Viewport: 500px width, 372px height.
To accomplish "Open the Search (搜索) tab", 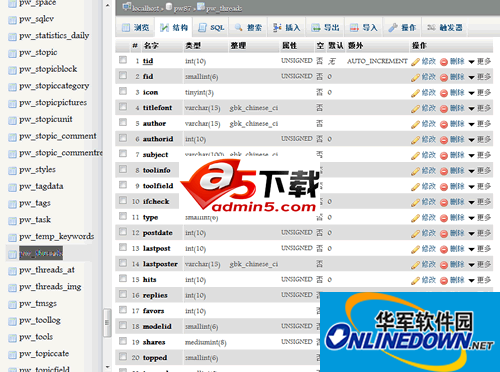I will [x=248, y=28].
